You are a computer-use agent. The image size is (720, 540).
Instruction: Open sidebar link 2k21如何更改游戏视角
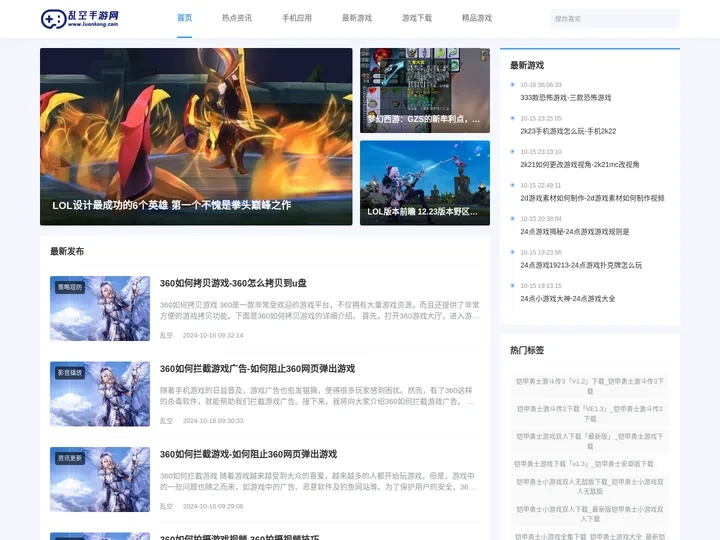[579, 164]
